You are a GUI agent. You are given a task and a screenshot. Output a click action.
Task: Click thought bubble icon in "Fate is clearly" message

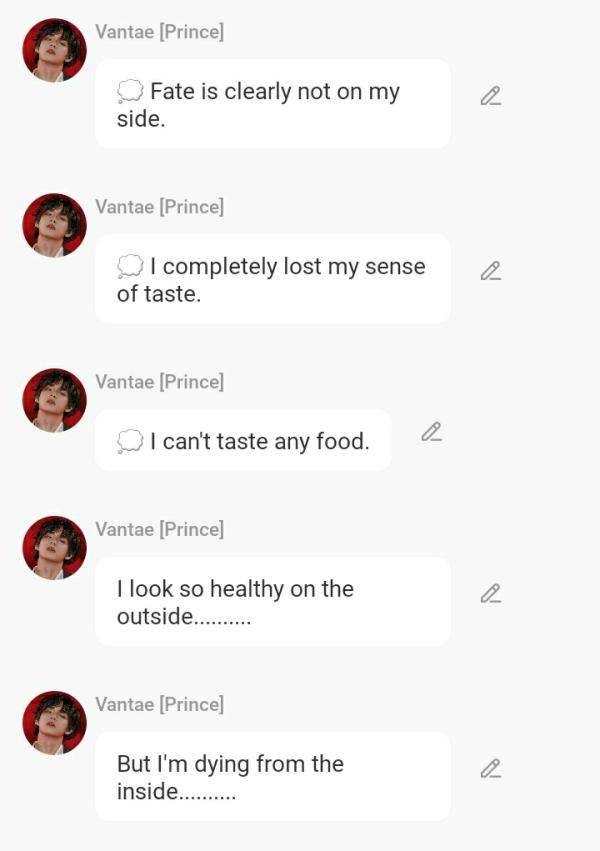[130, 92]
